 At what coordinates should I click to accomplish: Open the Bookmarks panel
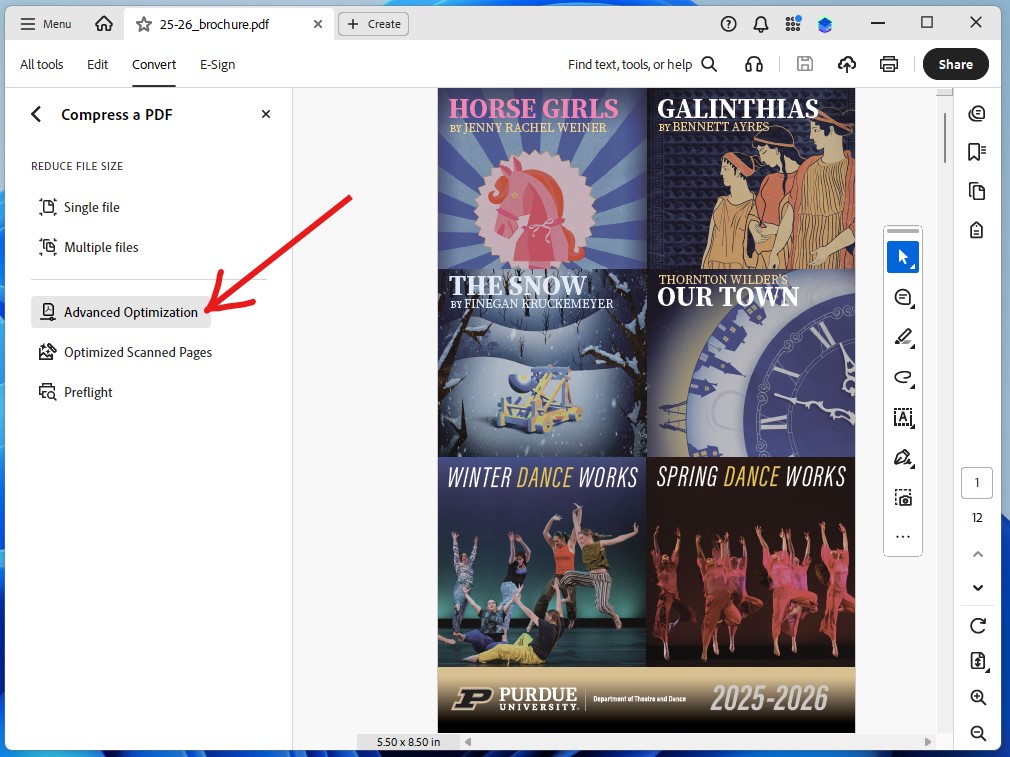(x=977, y=151)
